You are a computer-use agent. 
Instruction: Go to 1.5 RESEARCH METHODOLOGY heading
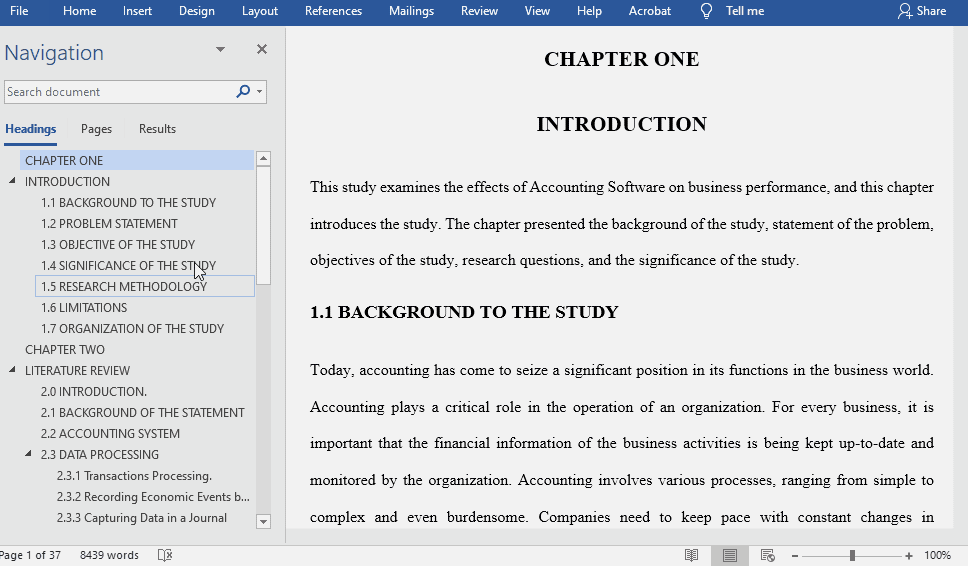(145, 286)
